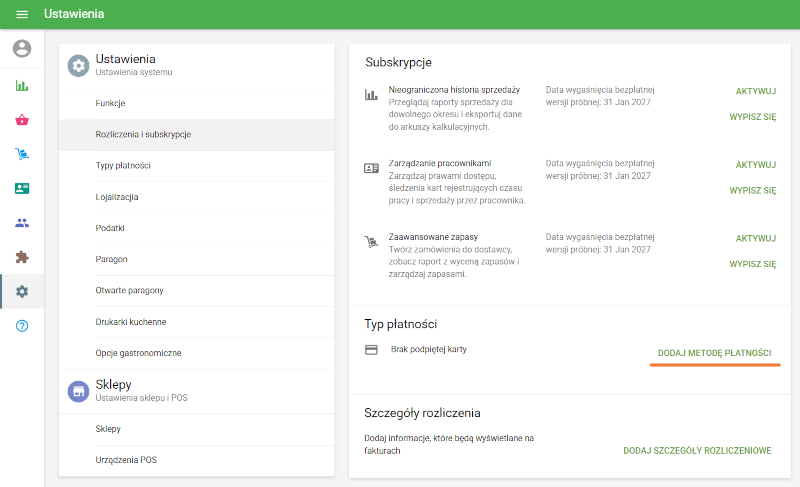Open the customers people icon
The image size is (800, 487).
point(22,222)
